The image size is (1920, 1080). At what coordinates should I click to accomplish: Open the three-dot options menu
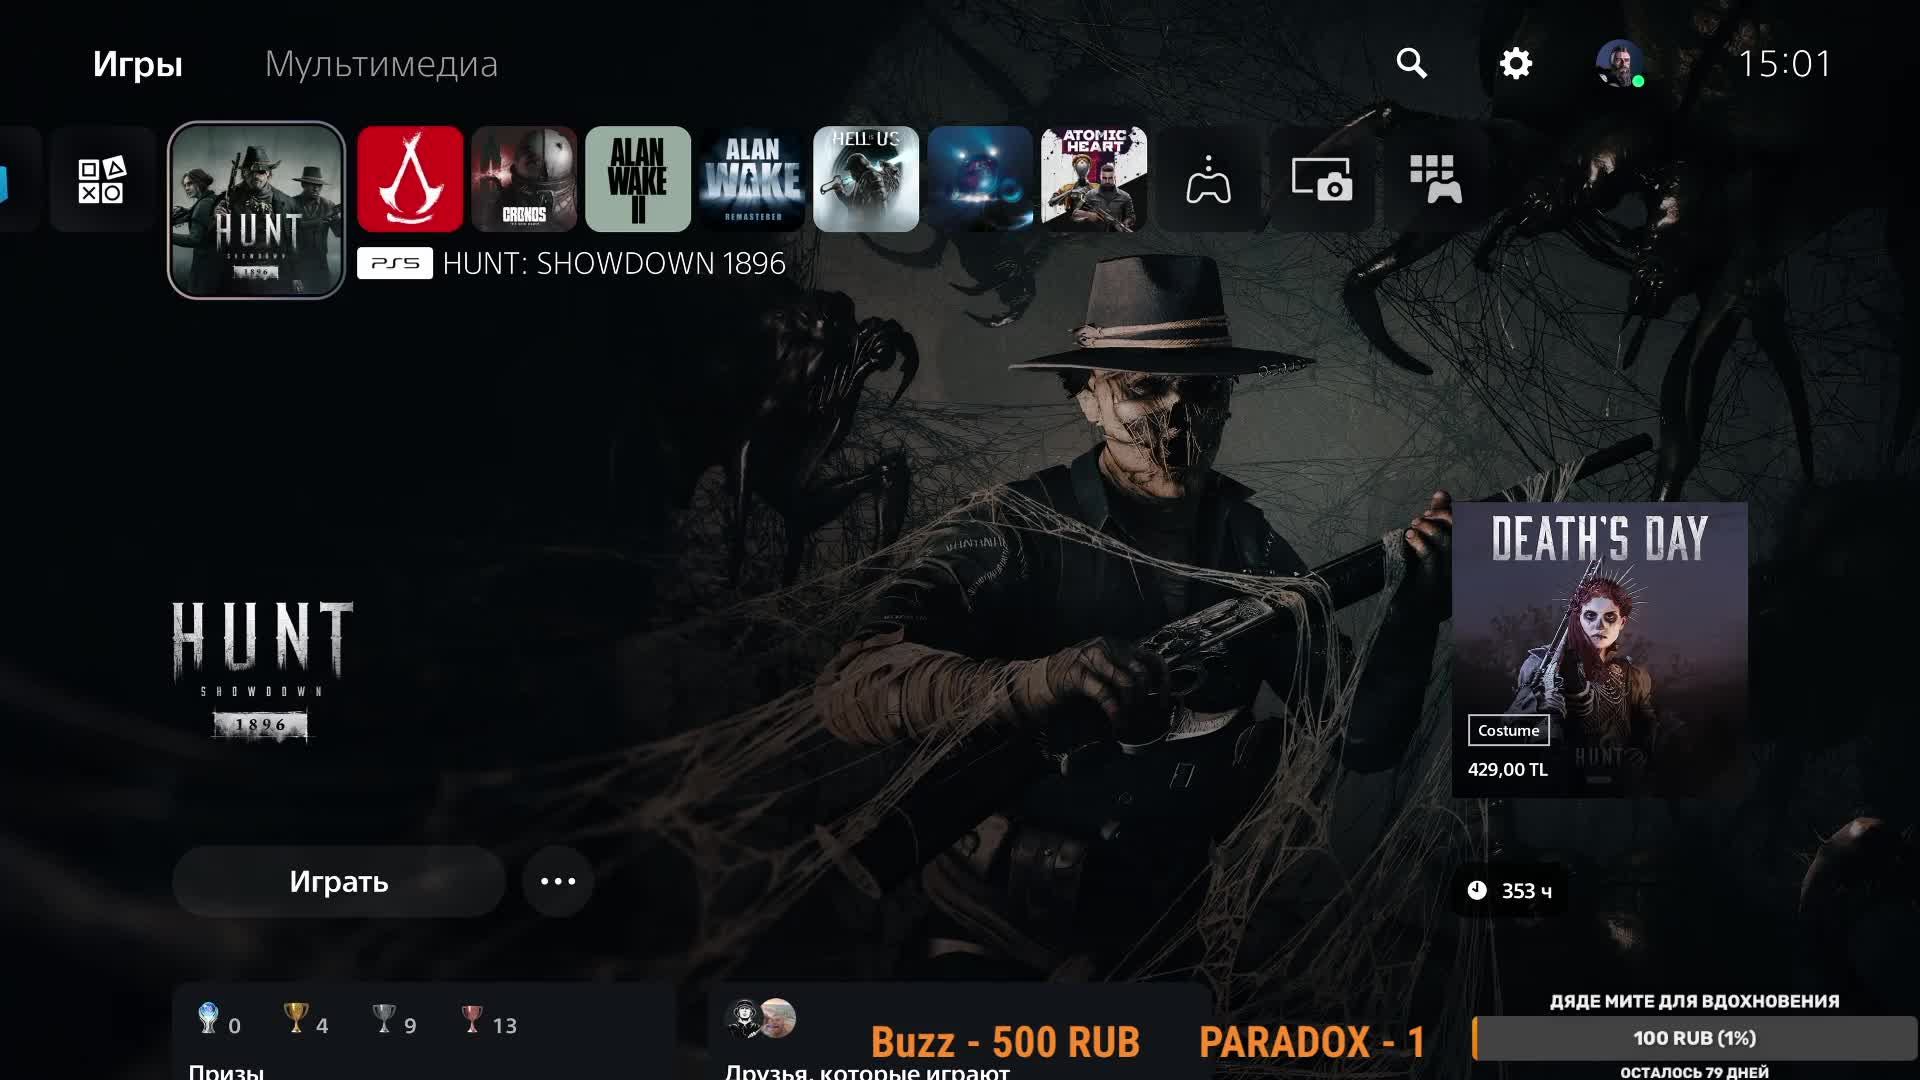[x=558, y=881]
